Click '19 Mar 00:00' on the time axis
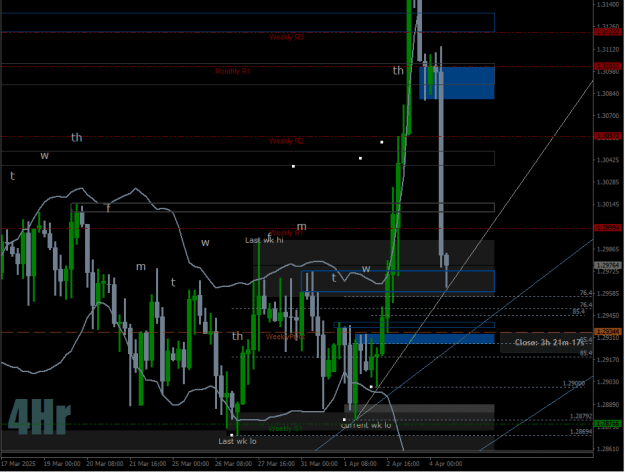625x472 pixels. click(62, 464)
